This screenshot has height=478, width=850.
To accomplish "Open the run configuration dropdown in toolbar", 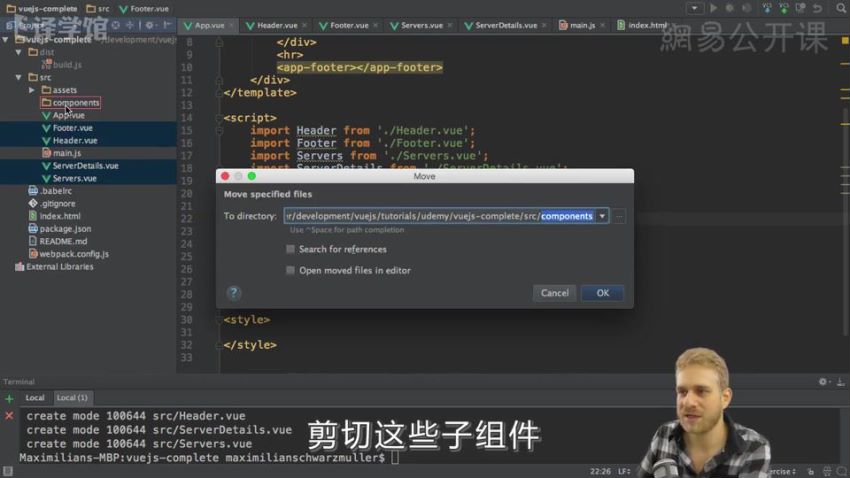I will pyautogui.click(x=694, y=8).
